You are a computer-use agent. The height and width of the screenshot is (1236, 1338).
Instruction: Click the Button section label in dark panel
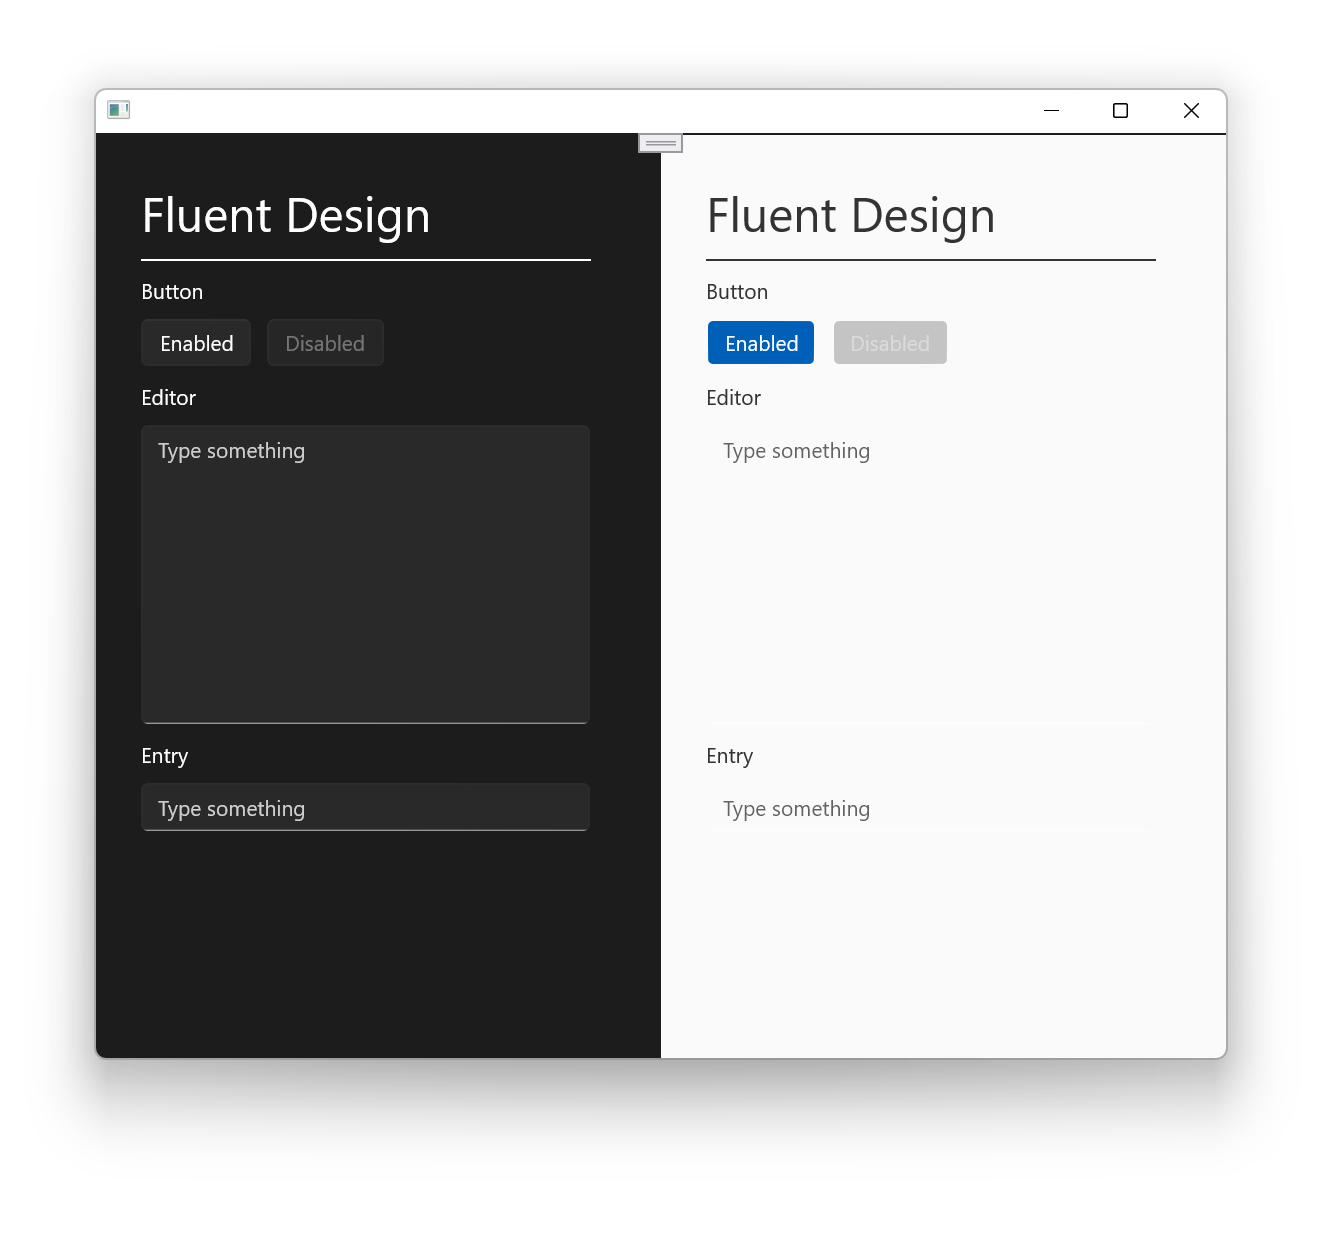[x=171, y=291]
